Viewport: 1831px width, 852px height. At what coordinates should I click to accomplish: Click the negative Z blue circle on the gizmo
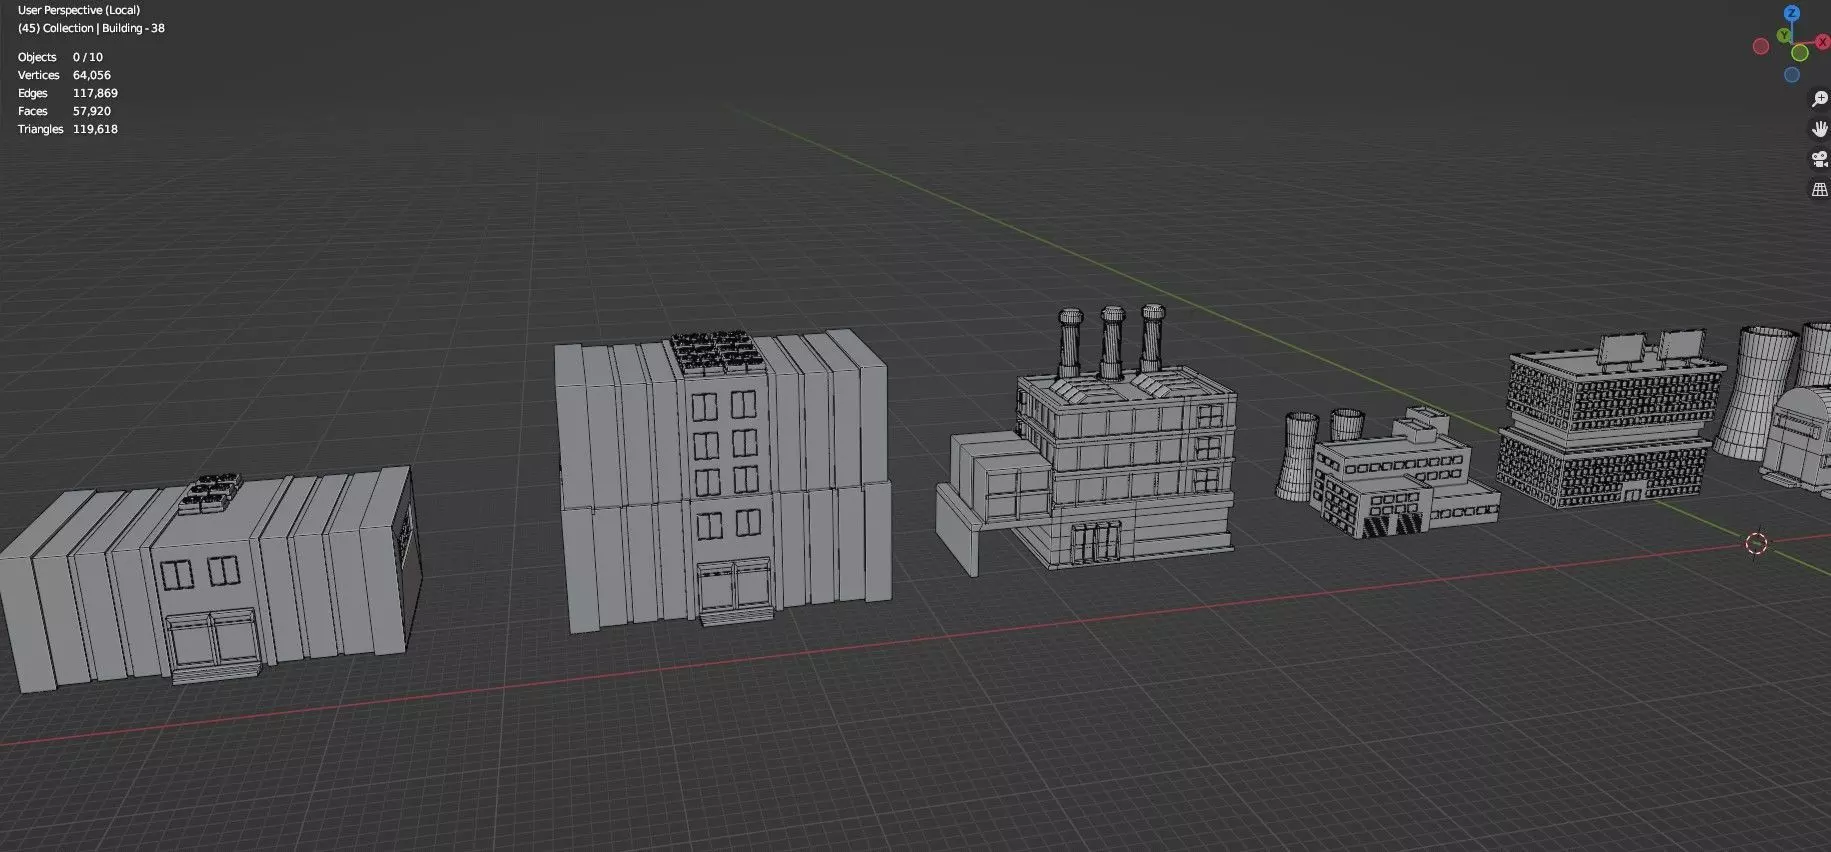(x=1792, y=75)
